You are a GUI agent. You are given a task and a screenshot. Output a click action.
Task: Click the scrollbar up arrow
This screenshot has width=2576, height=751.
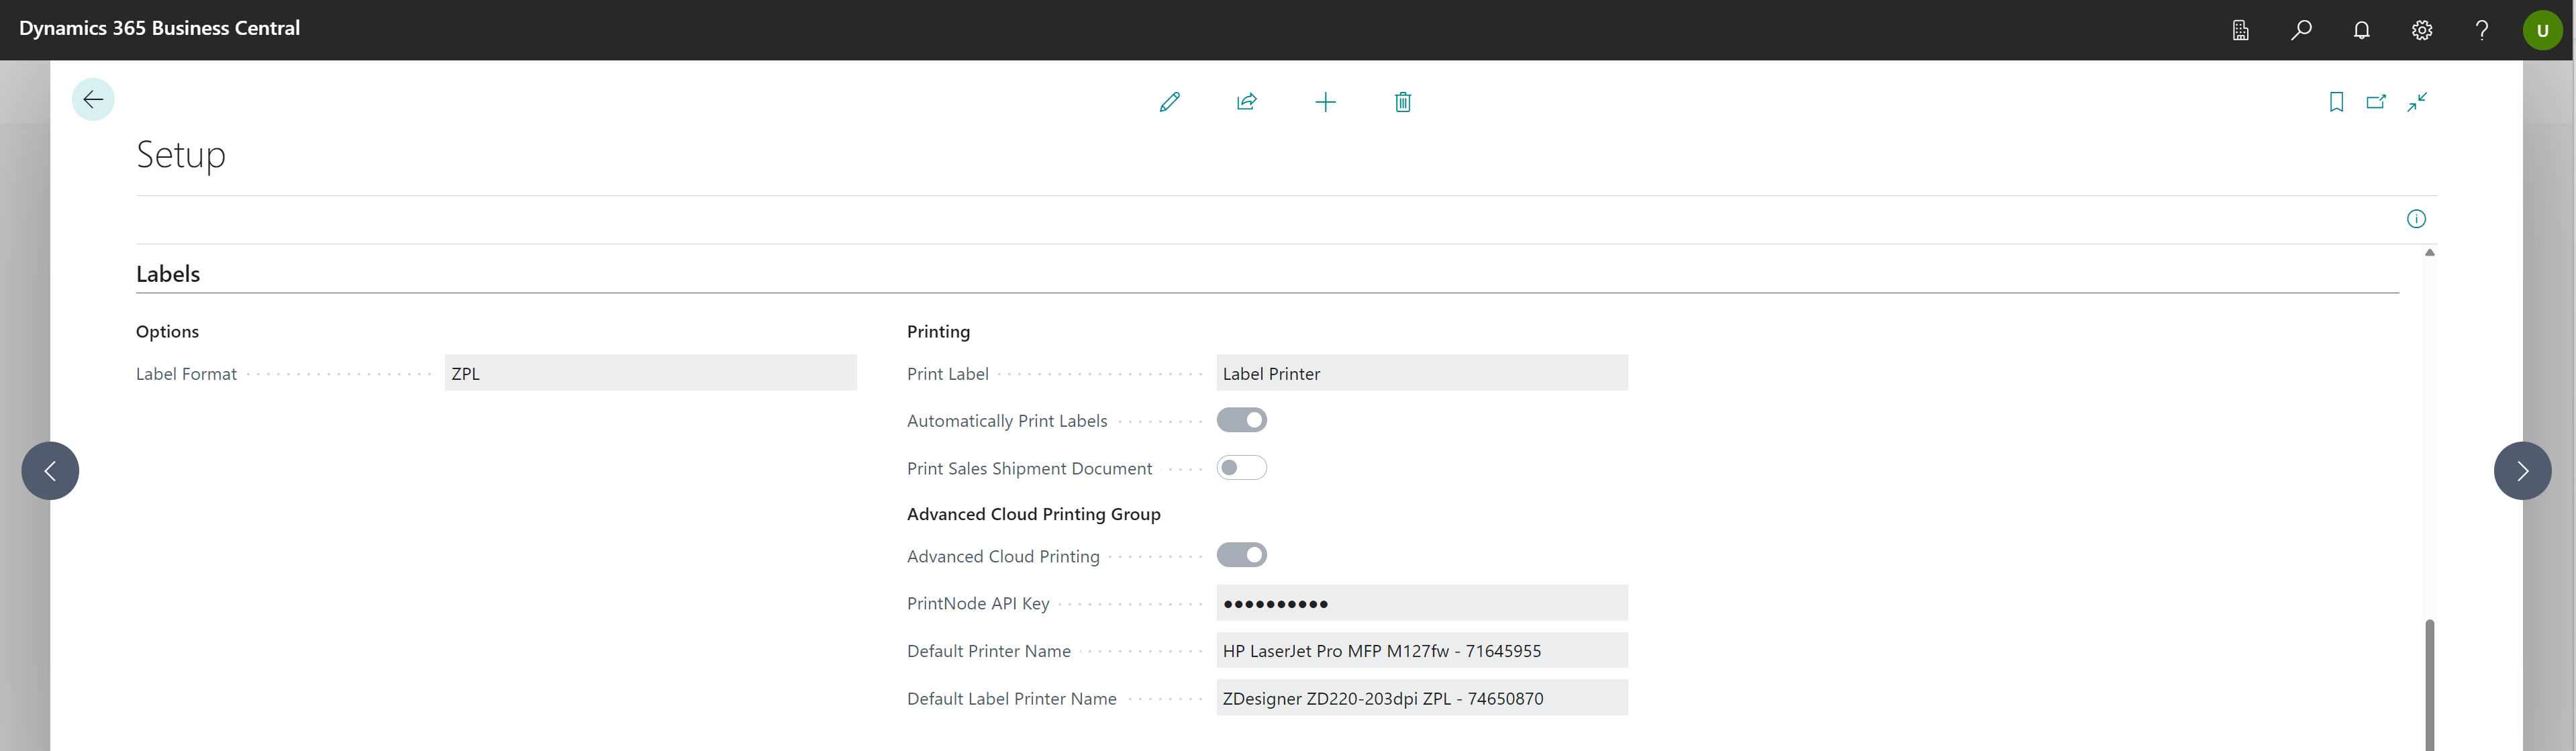coord(2429,252)
